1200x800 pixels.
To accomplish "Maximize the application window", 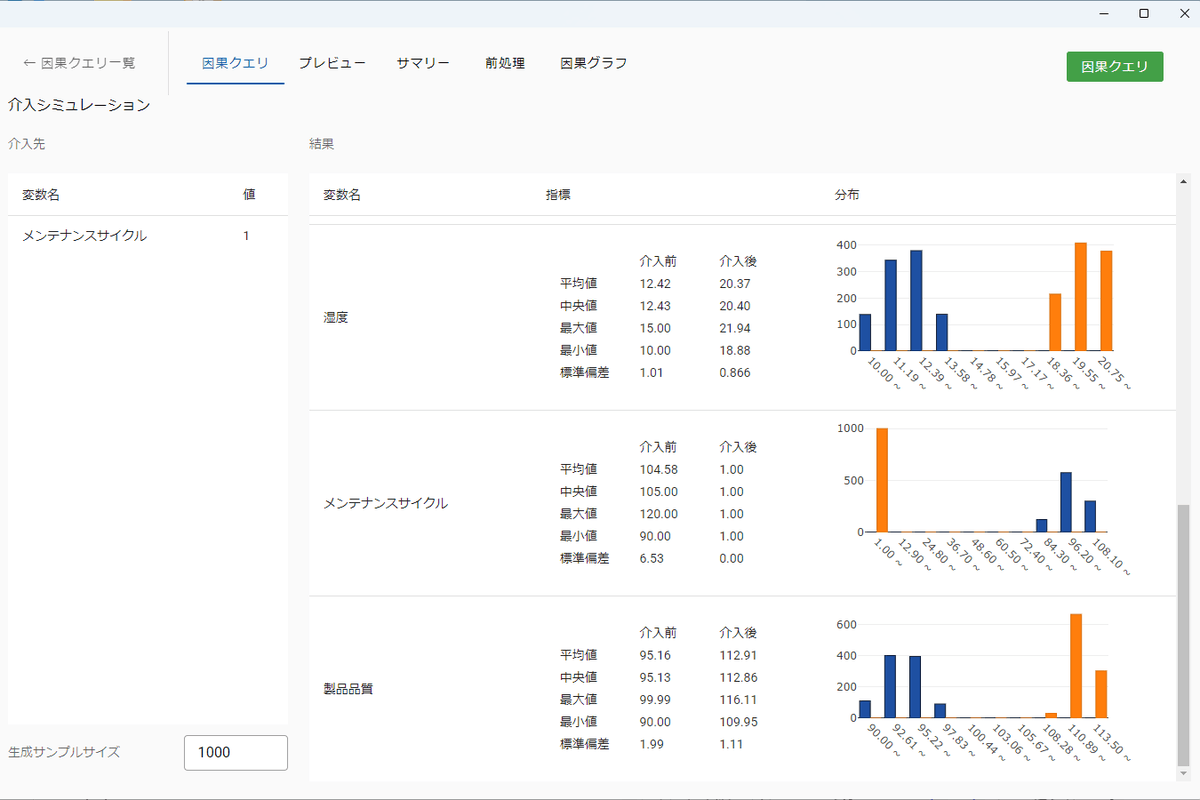I will 1144,13.
